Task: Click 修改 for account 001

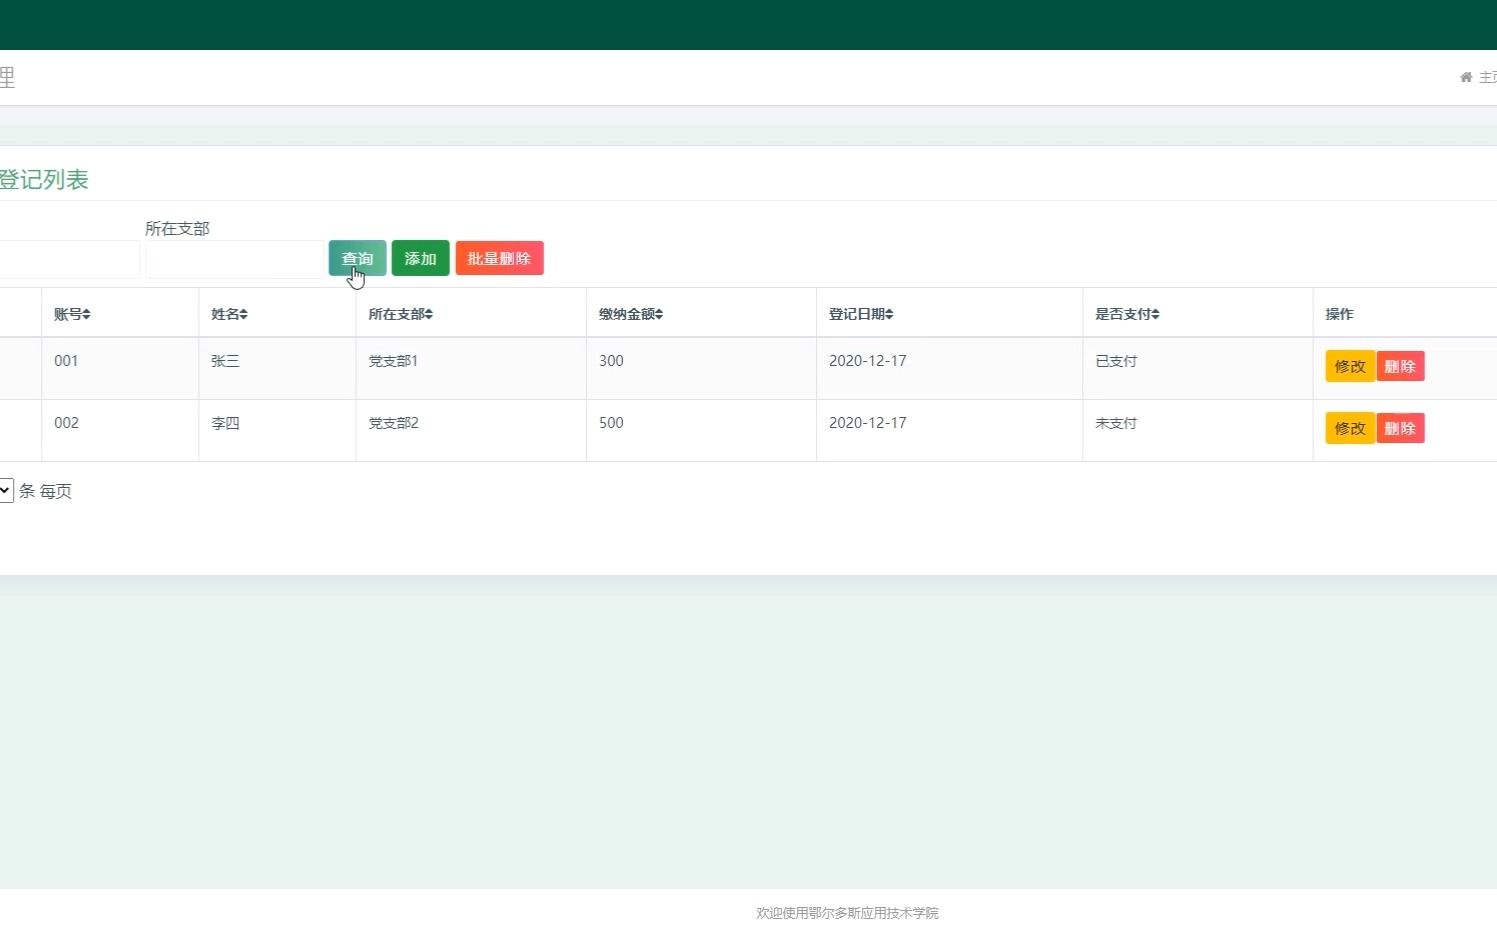Action: click(x=1350, y=366)
